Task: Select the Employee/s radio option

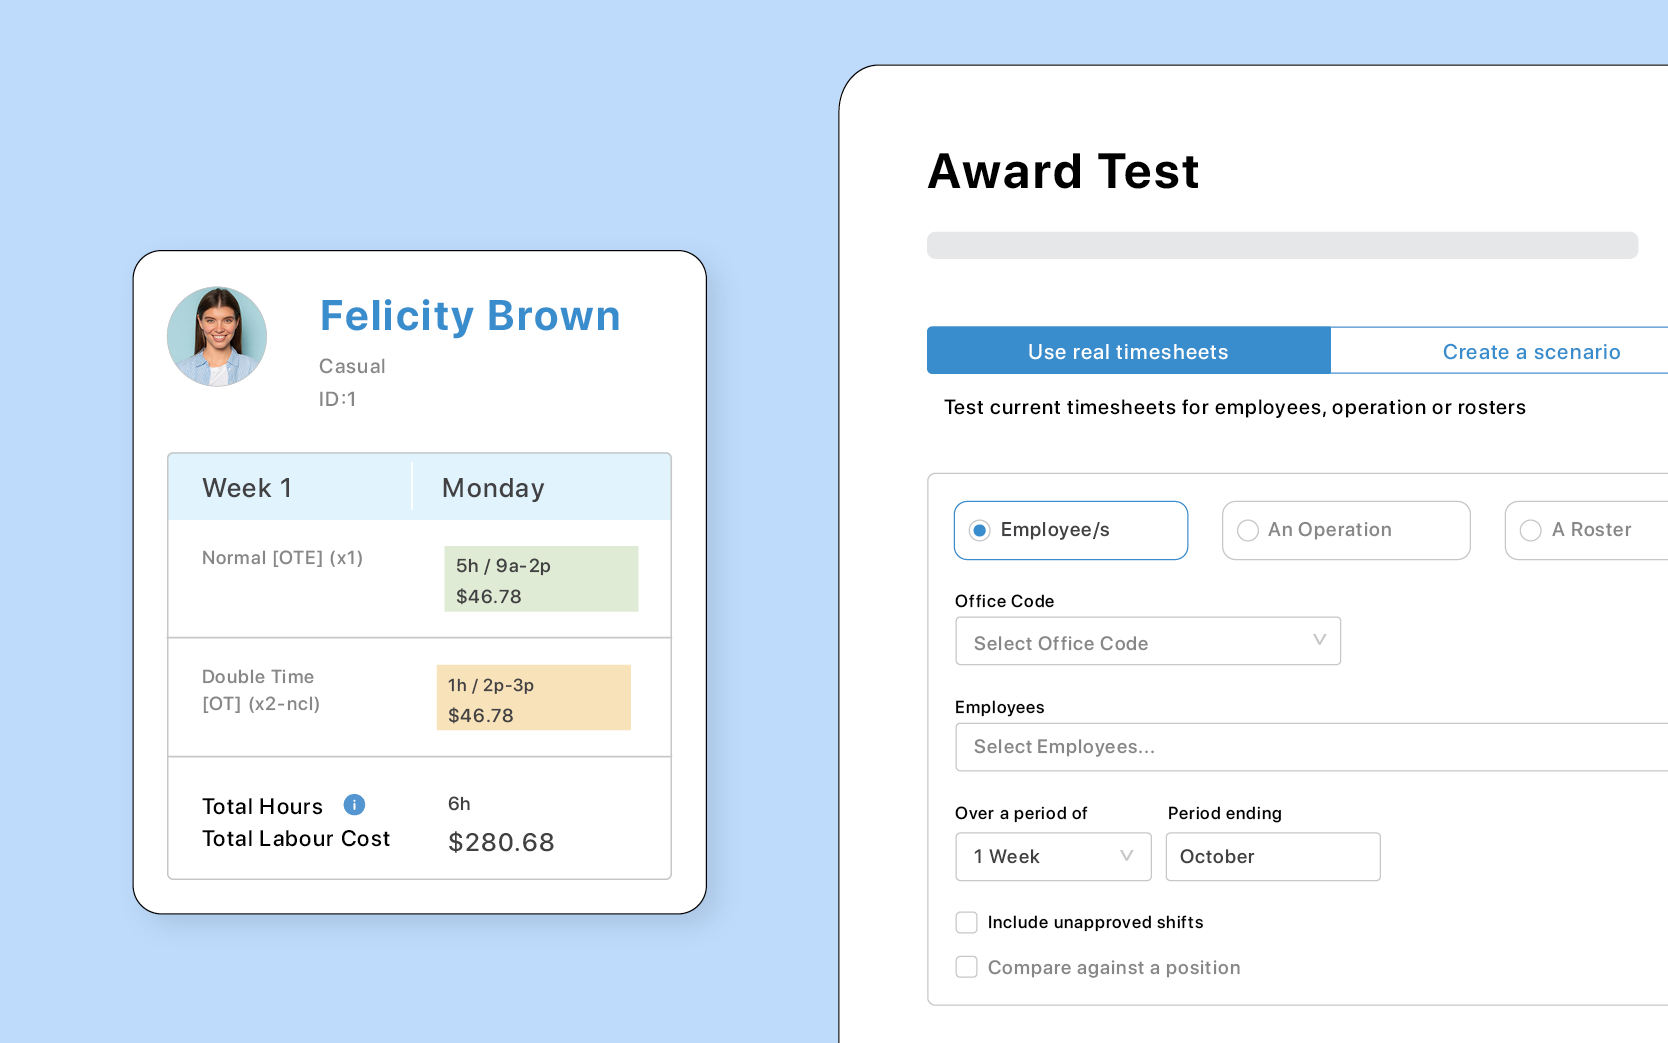Action: click(x=980, y=530)
